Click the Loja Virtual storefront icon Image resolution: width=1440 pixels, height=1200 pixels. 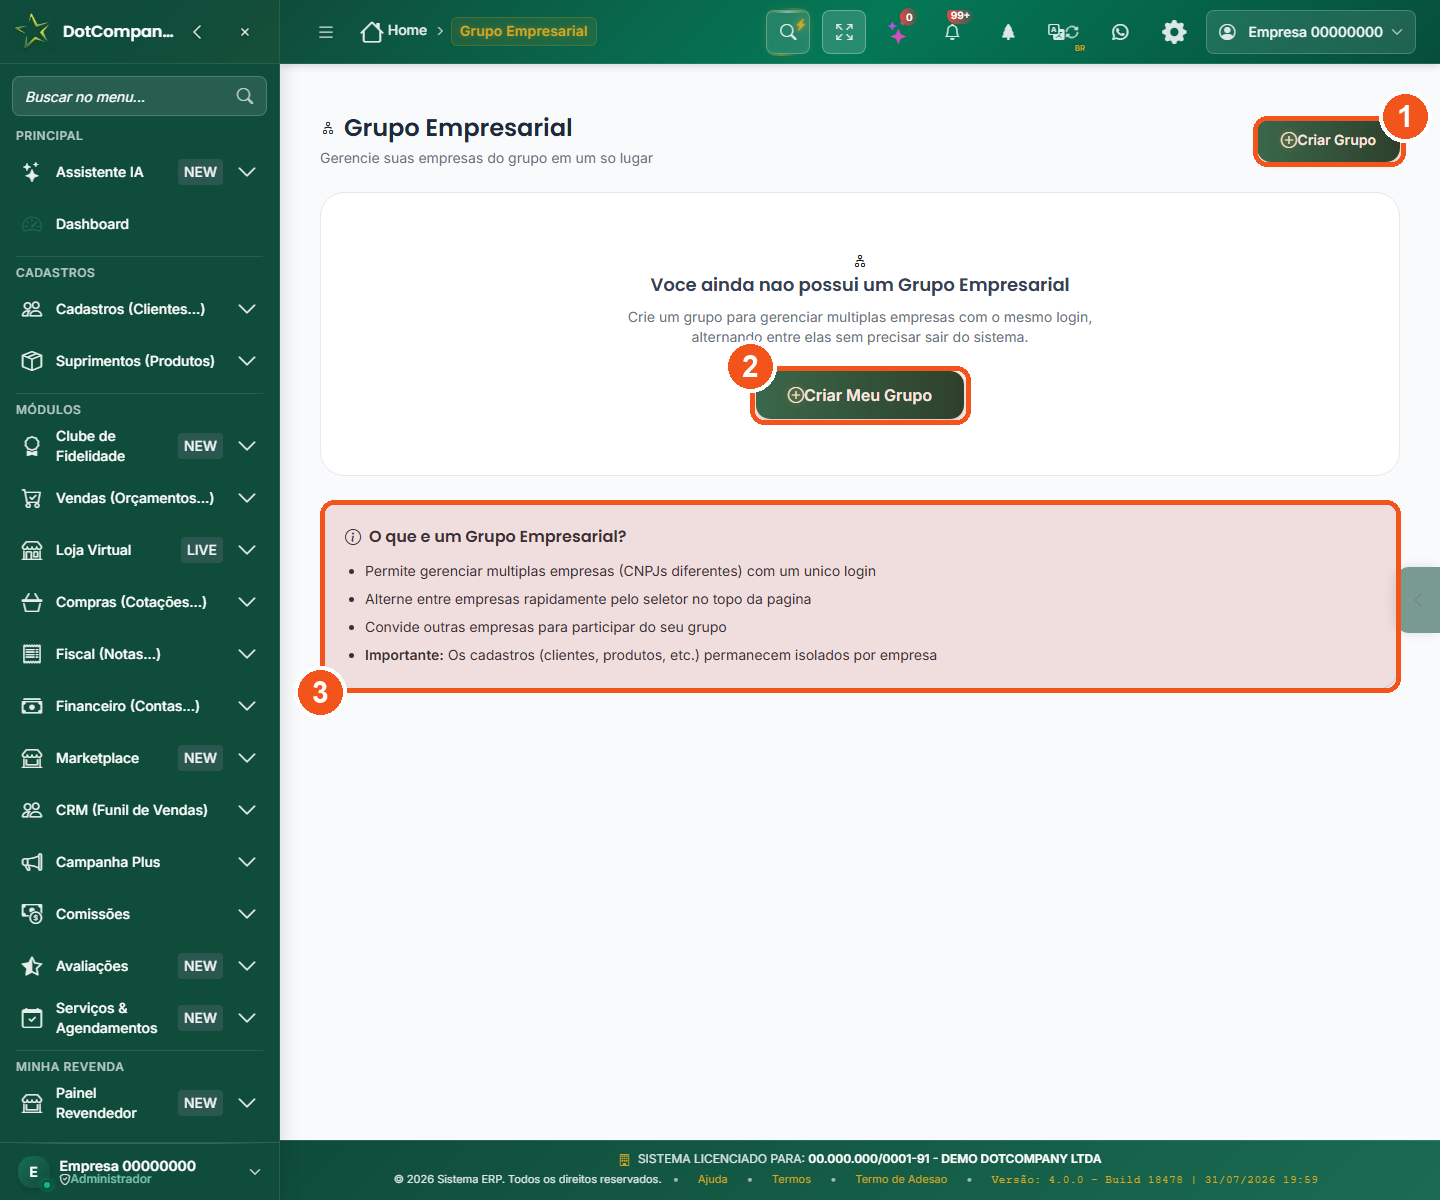point(32,550)
